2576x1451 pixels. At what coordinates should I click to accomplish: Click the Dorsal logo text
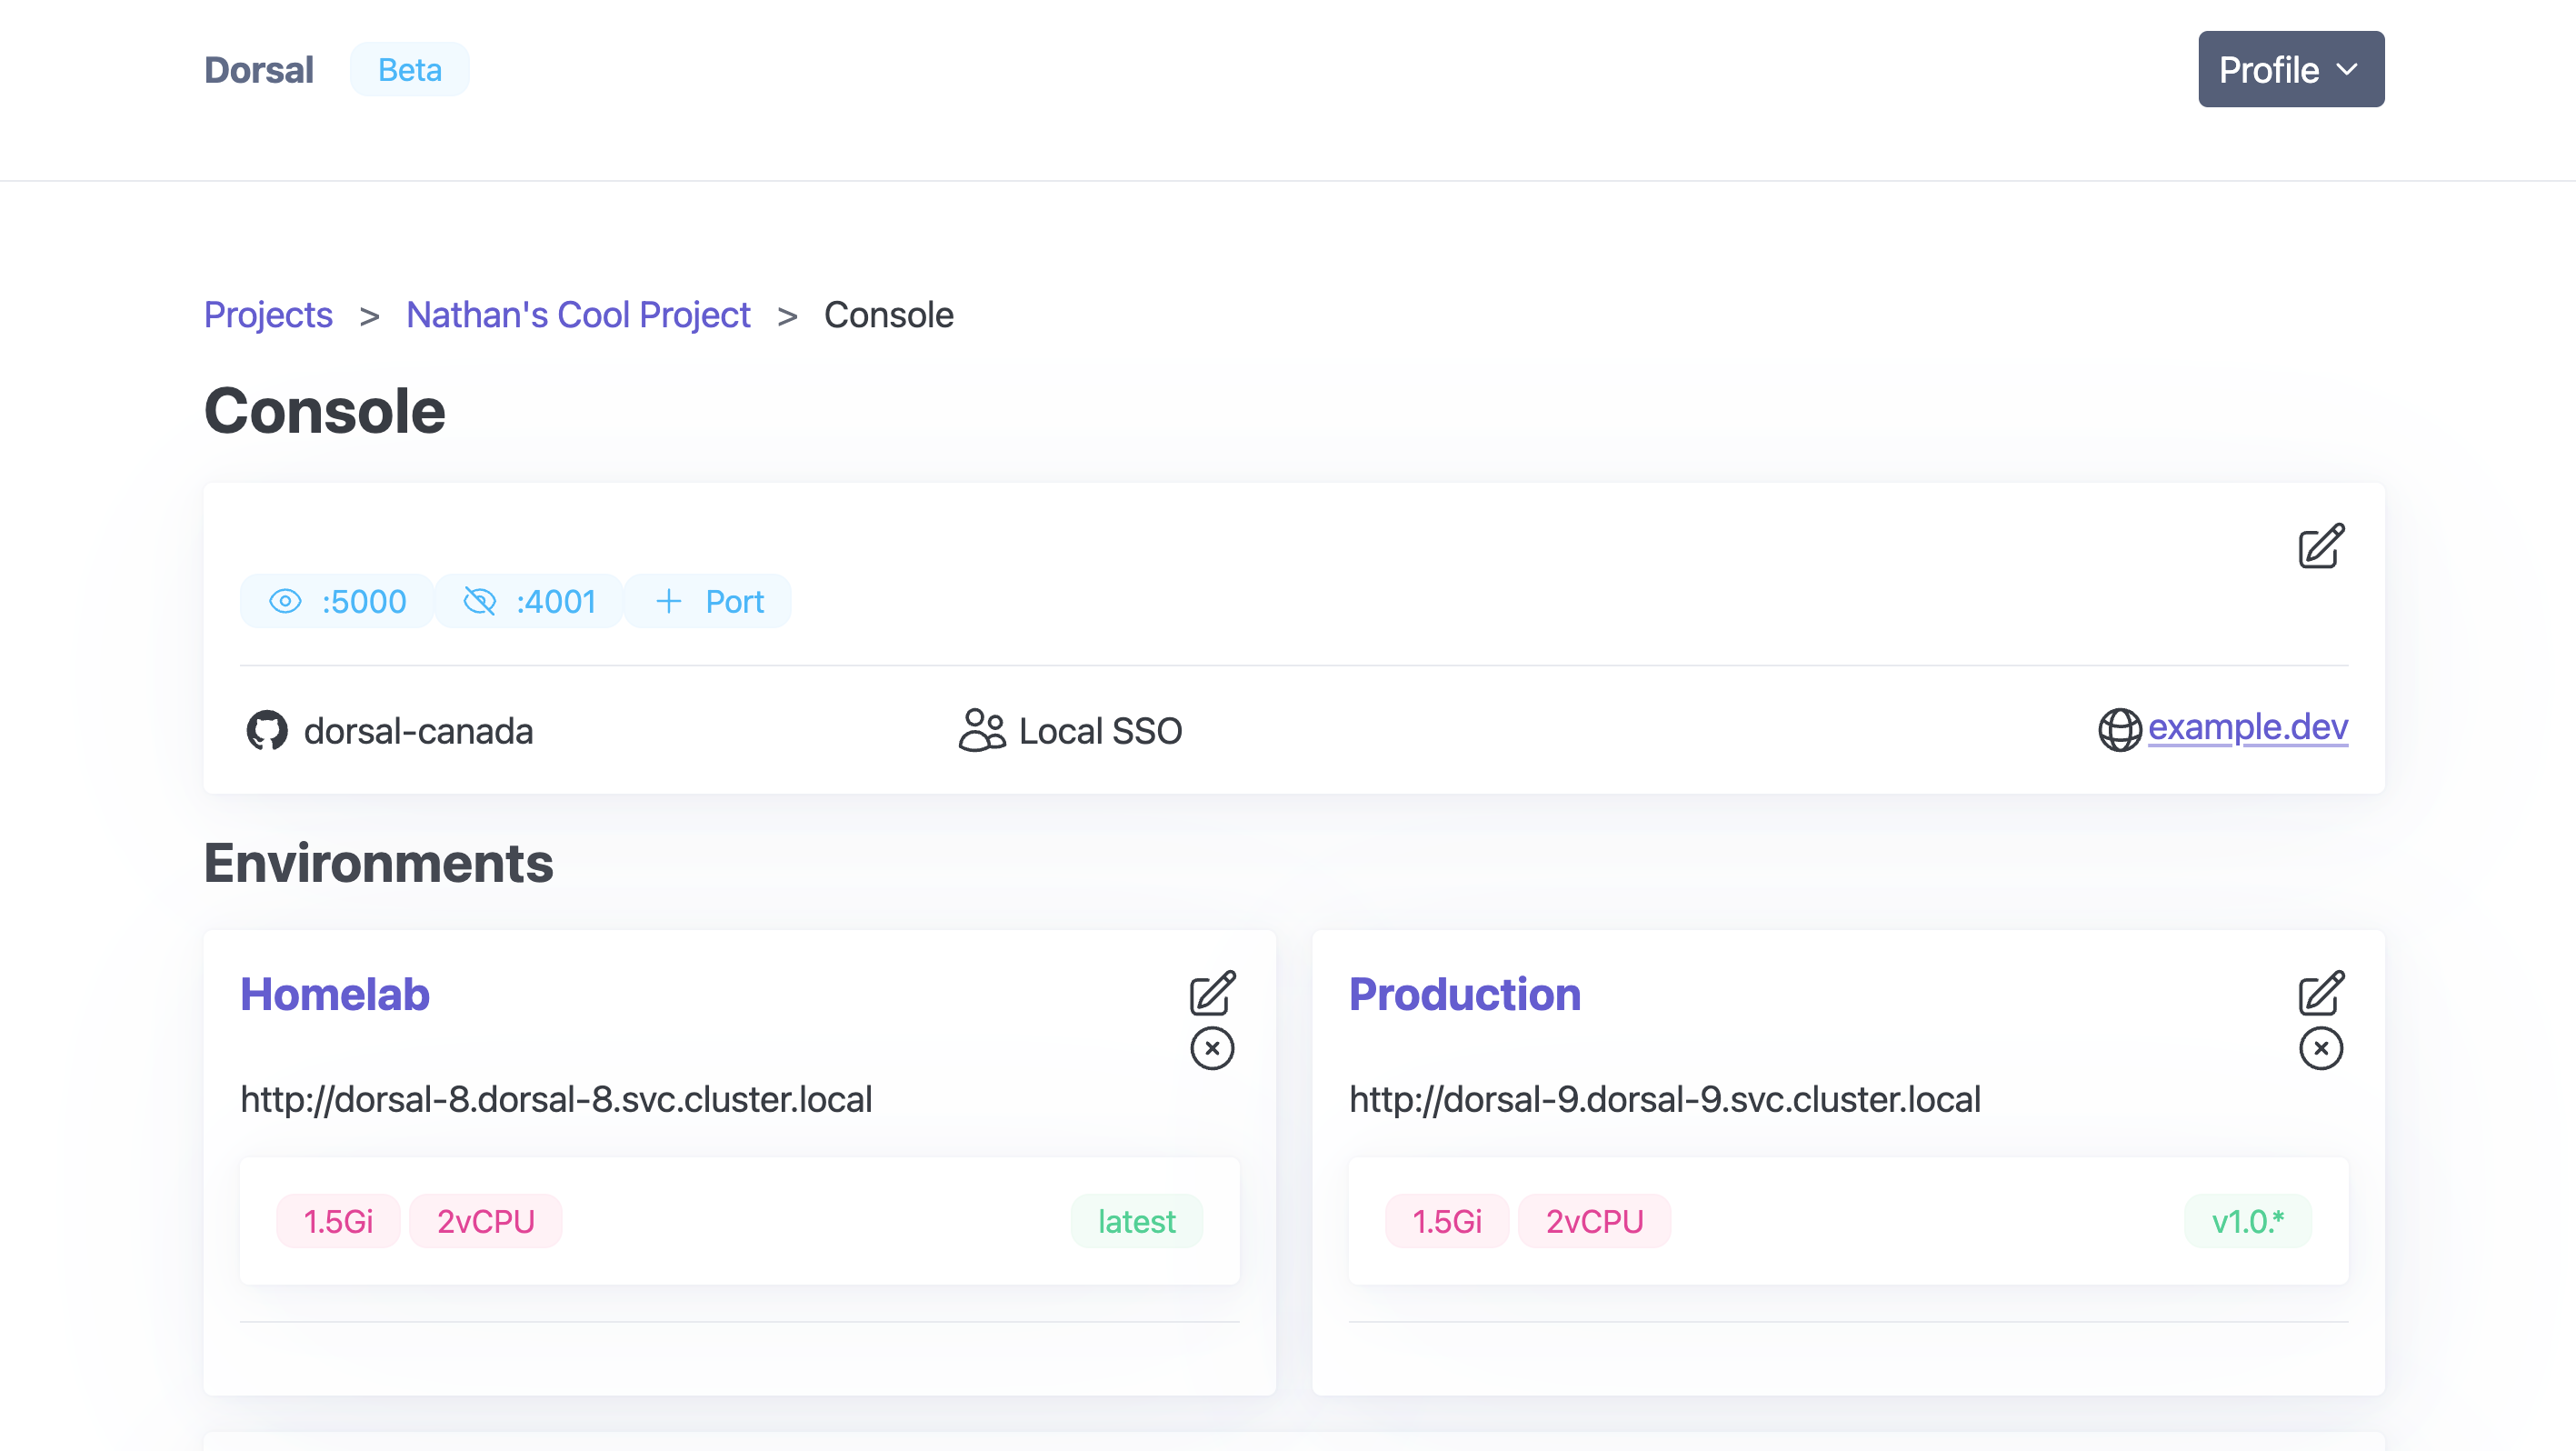258,70
